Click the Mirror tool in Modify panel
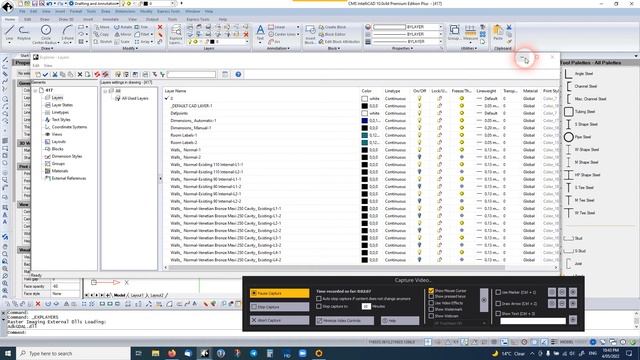The image size is (640, 360). point(123,34)
